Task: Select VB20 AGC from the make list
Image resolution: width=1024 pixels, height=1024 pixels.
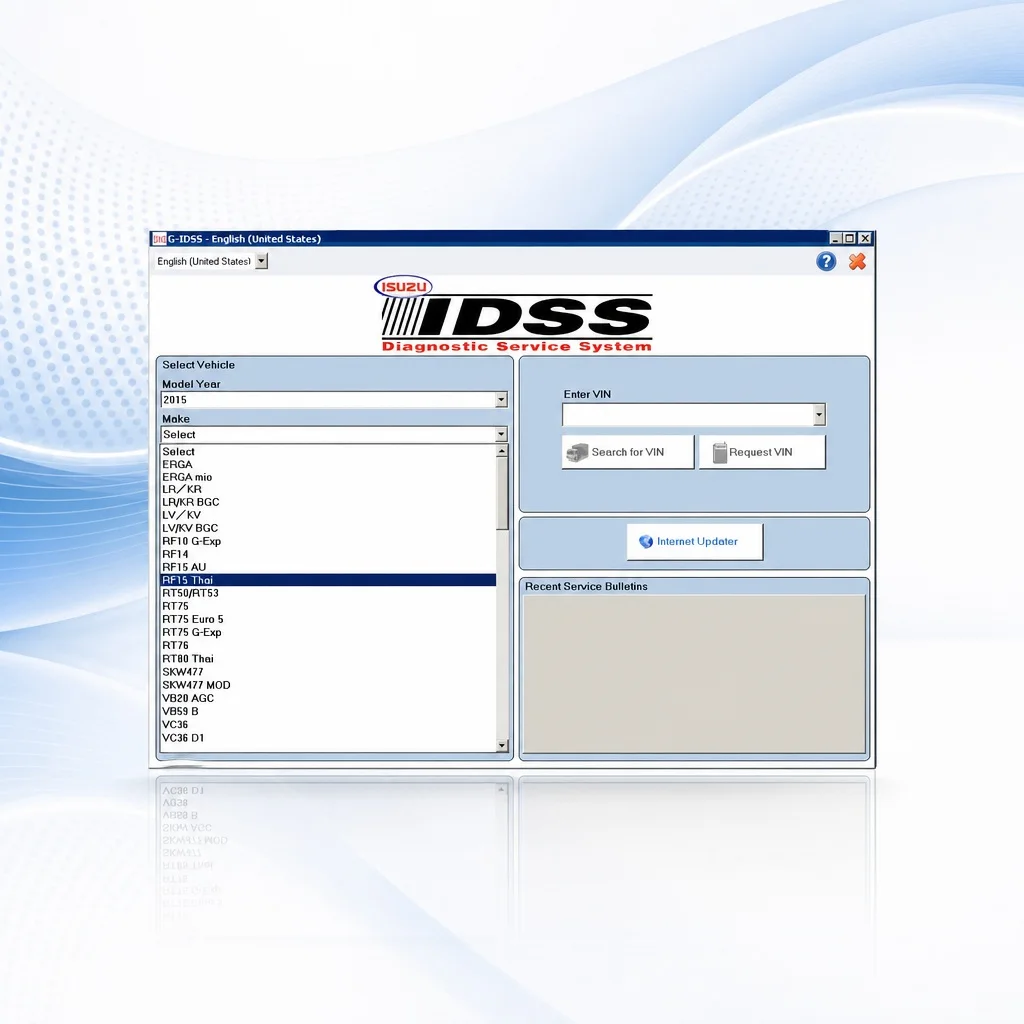Action: point(328,698)
